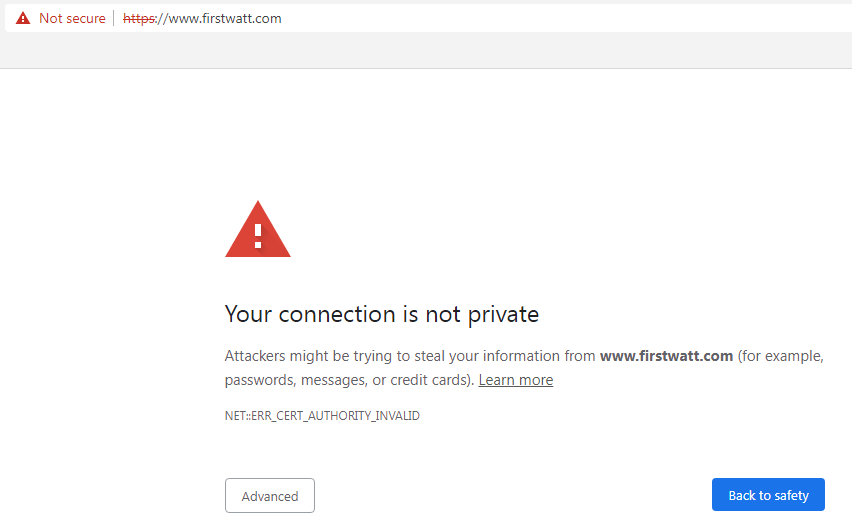Click empty address bar space right of URL
Image resolution: width=852 pixels, height=525 pixels.
click(565, 18)
